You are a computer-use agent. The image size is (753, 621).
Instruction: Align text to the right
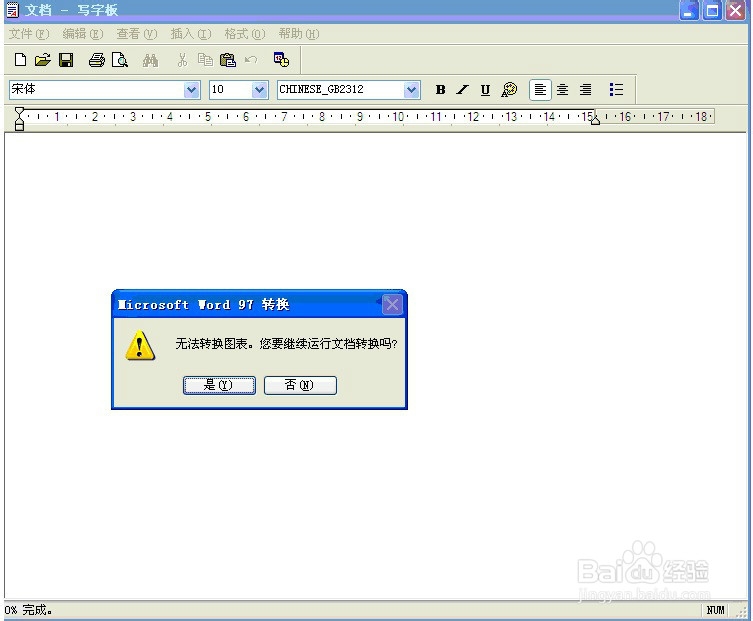click(x=585, y=90)
